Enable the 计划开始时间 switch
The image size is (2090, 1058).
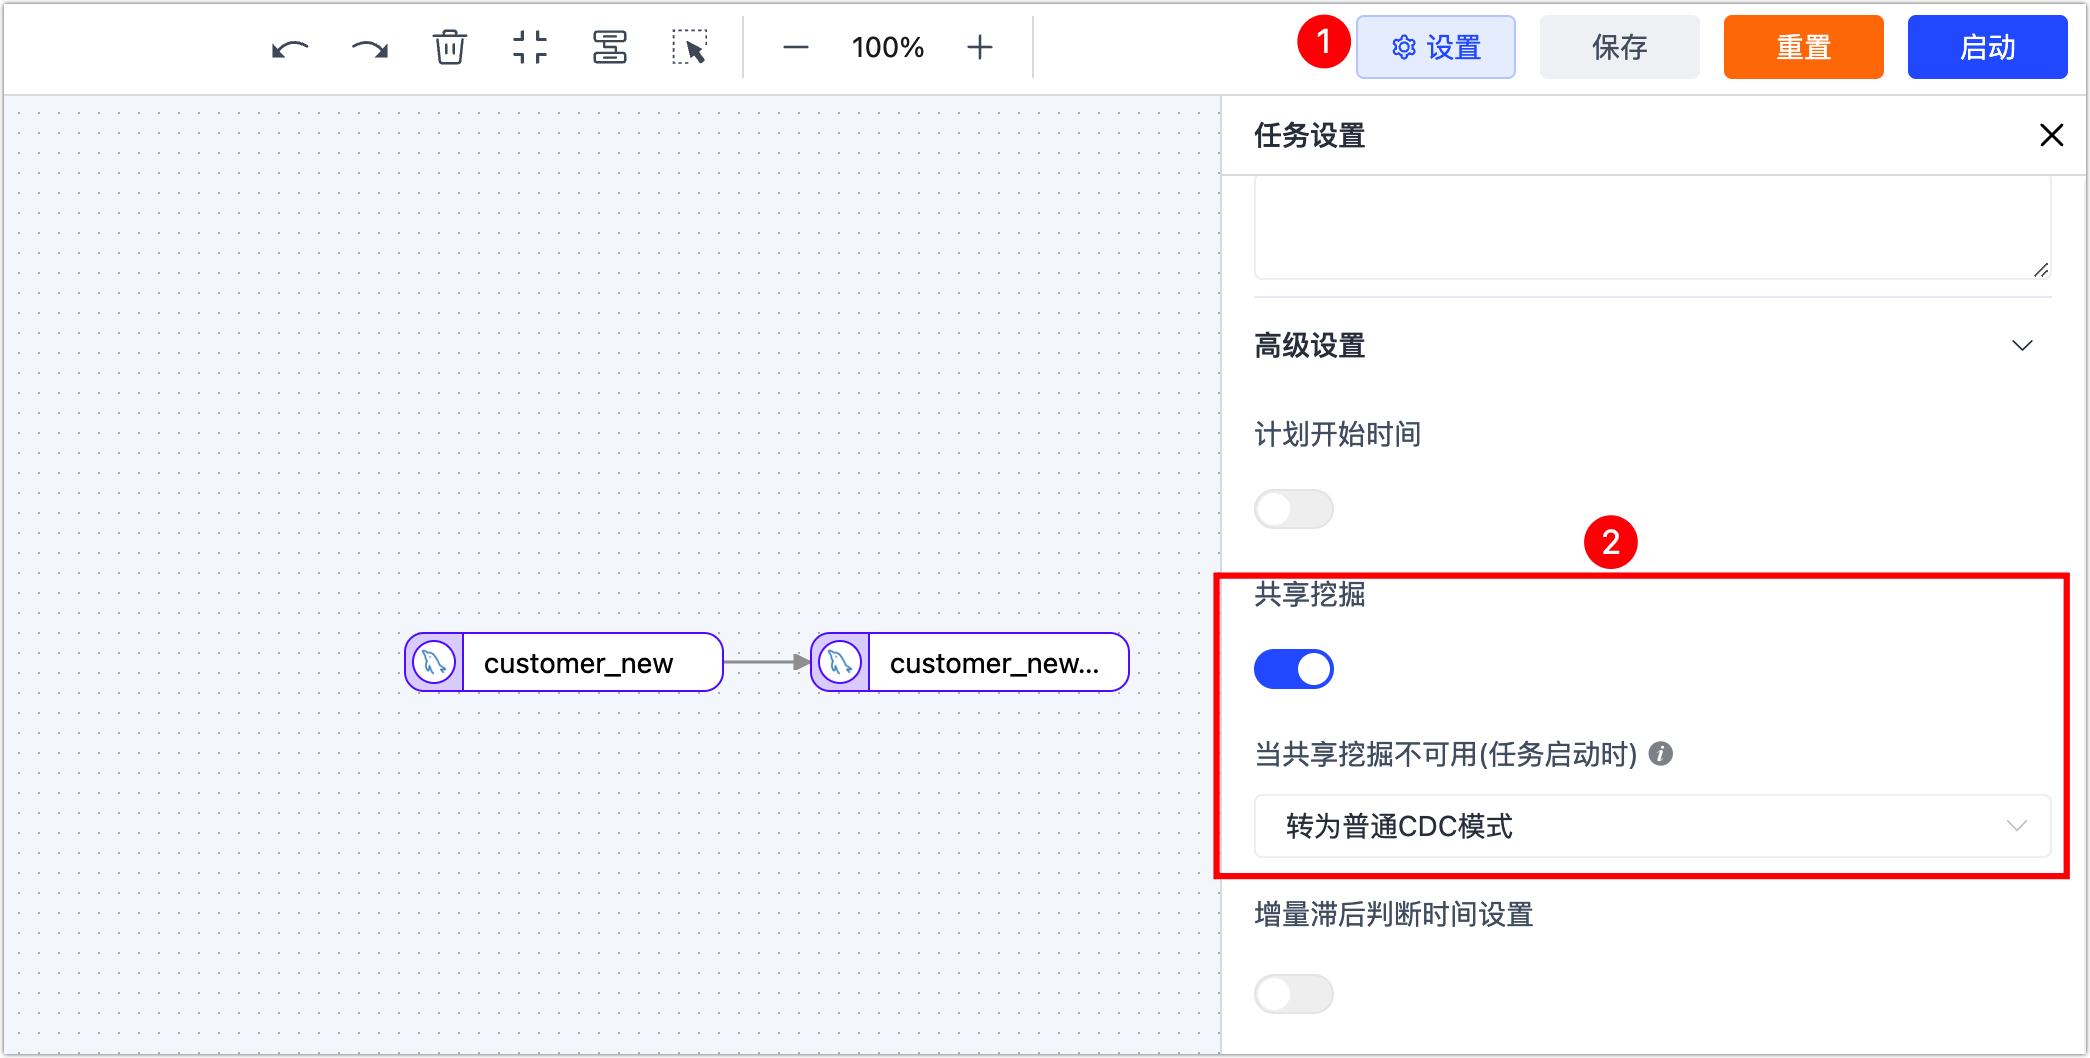pos(1293,509)
